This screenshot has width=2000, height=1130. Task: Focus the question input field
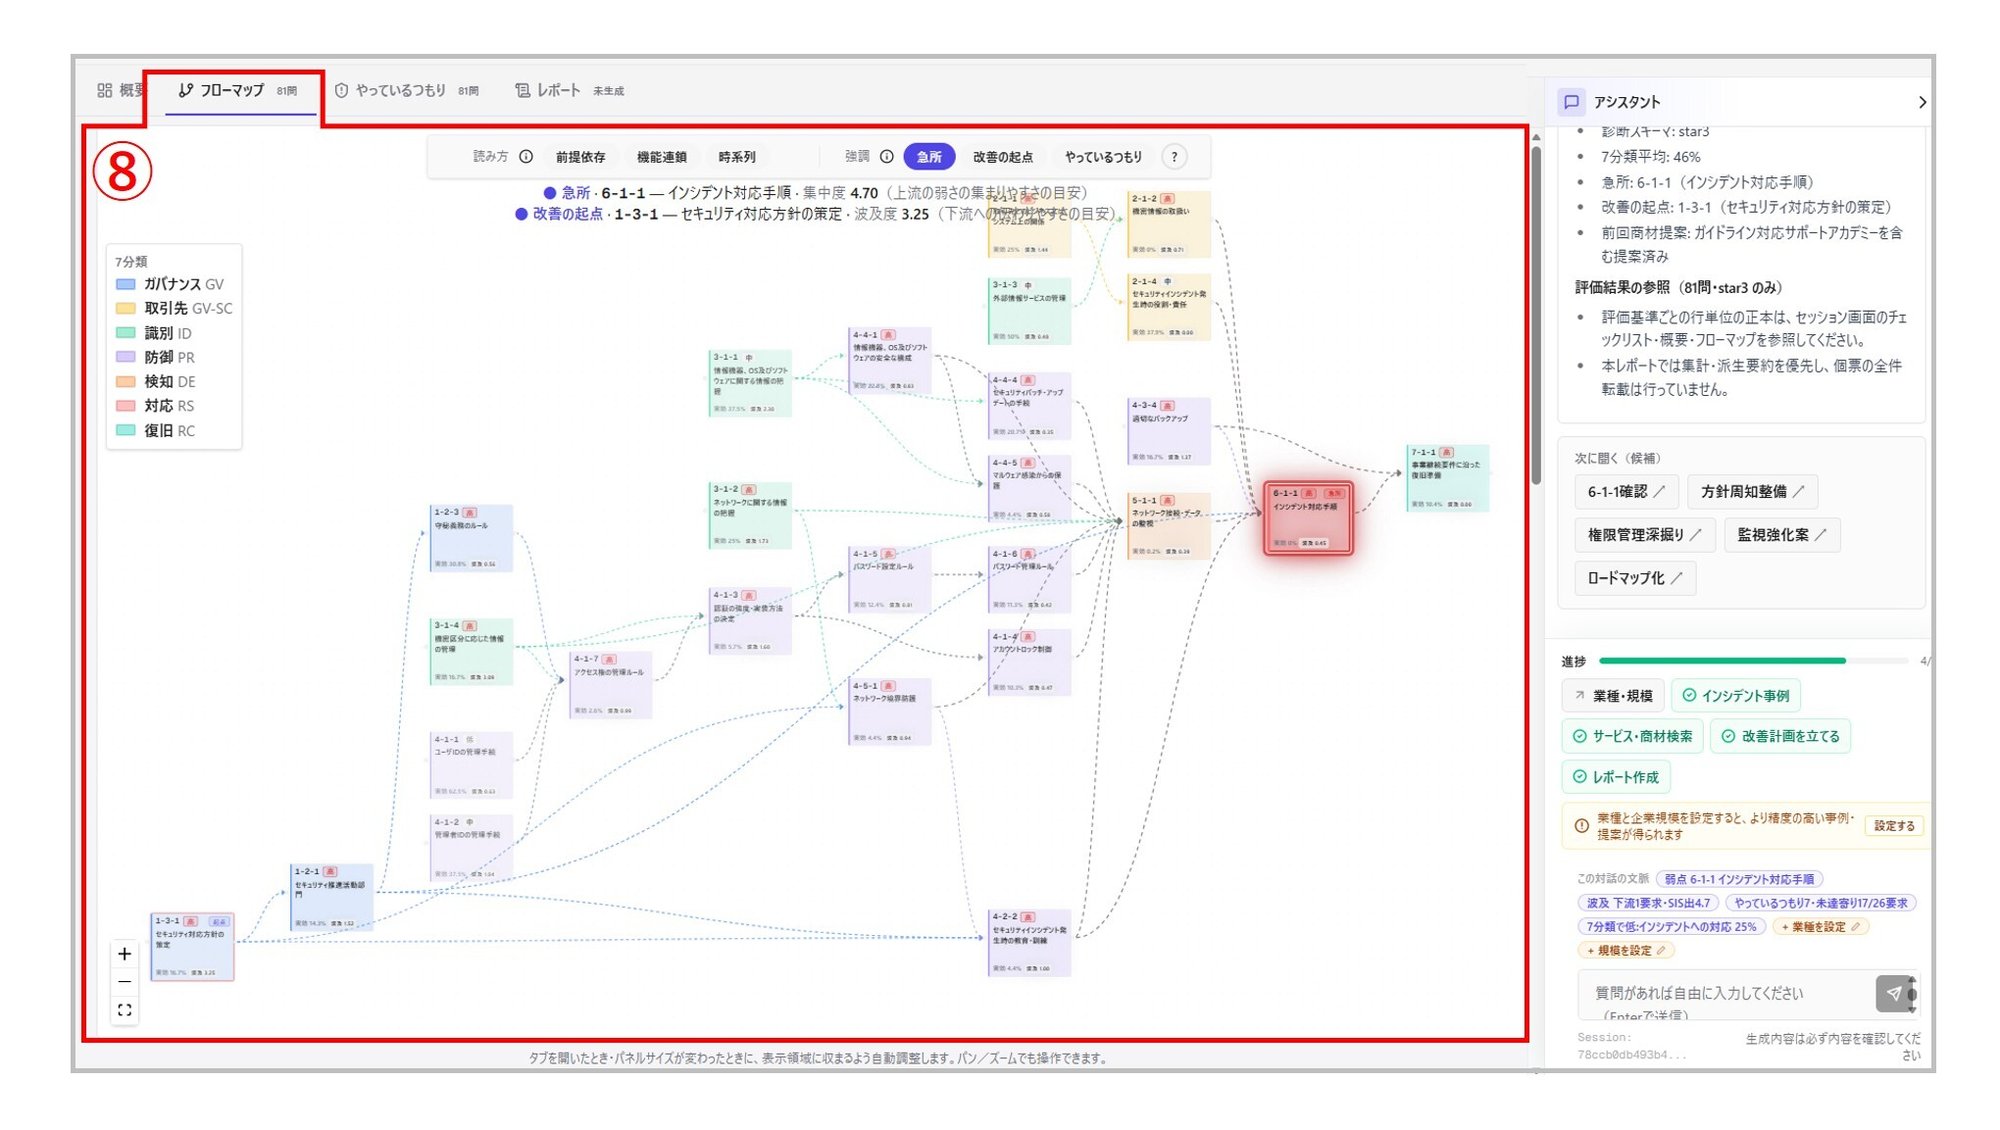coord(1727,996)
